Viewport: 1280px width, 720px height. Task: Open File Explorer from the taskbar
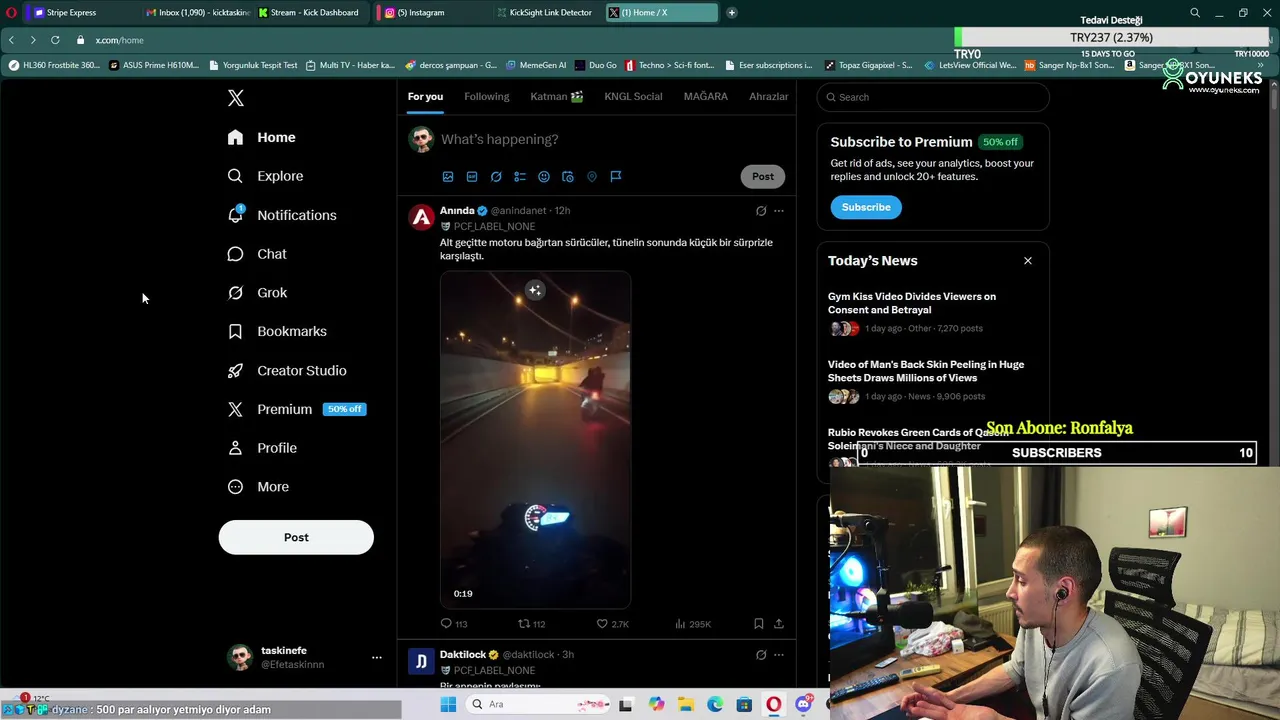686,705
